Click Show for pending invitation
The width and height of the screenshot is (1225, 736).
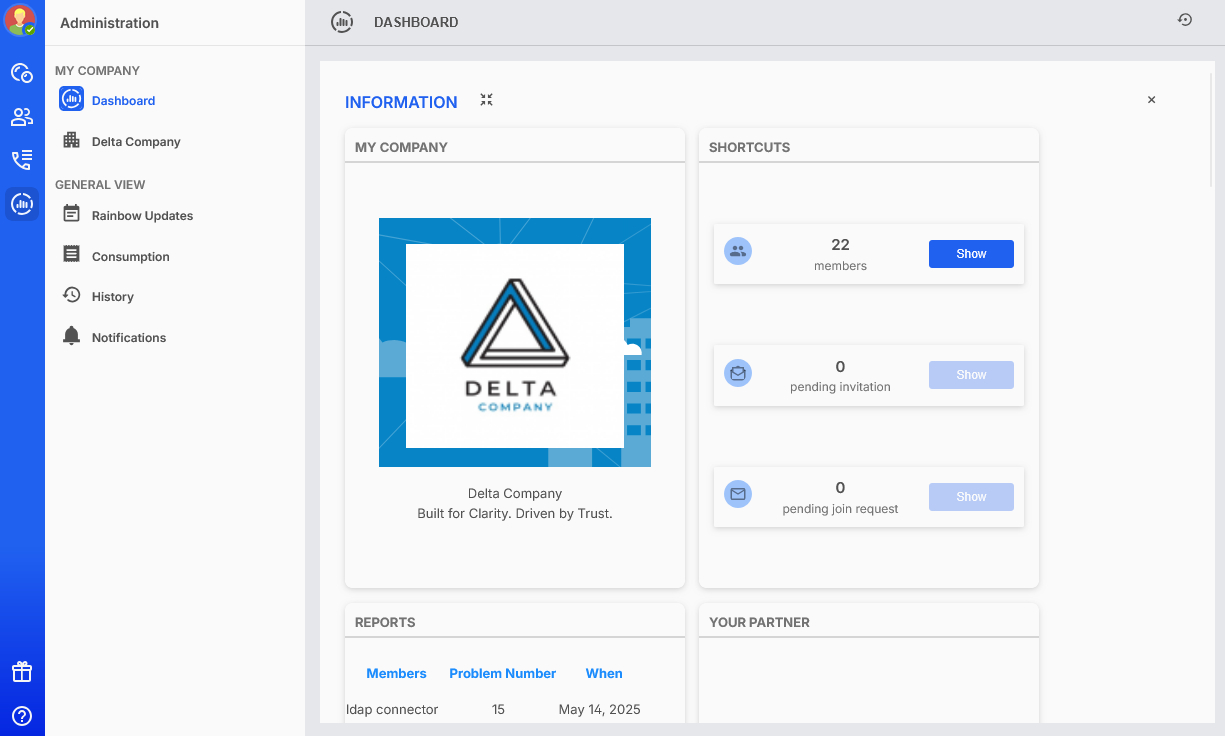[x=970, y=375]
